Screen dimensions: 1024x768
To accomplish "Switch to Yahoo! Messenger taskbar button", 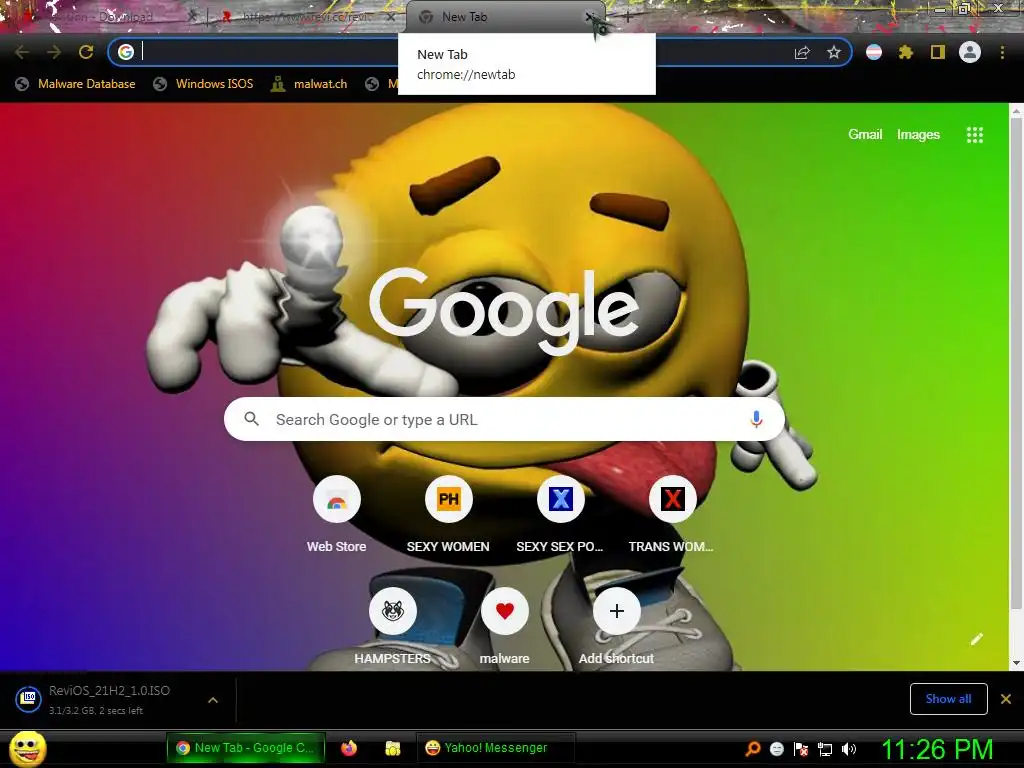I will point(495,748).
